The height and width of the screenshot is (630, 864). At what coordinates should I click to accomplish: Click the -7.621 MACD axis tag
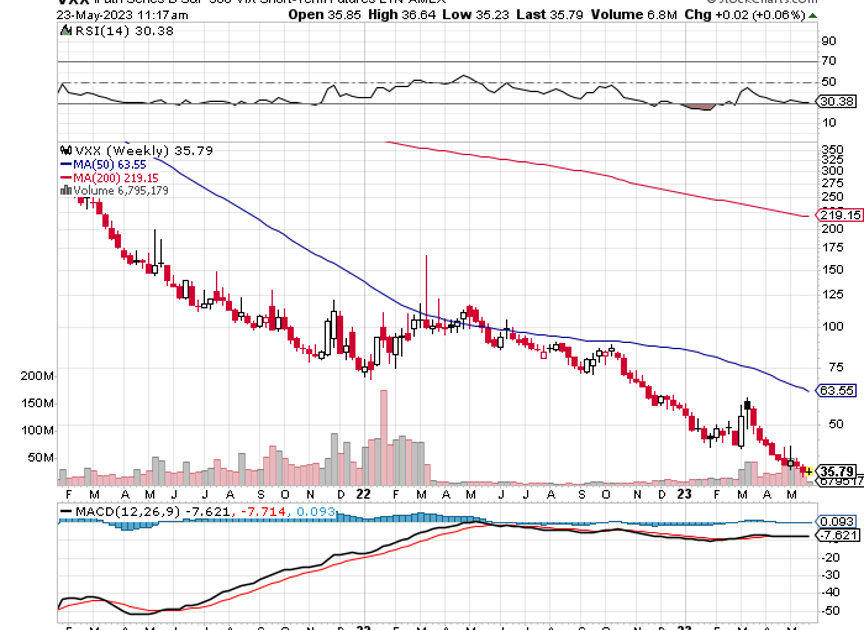point(838,535)
